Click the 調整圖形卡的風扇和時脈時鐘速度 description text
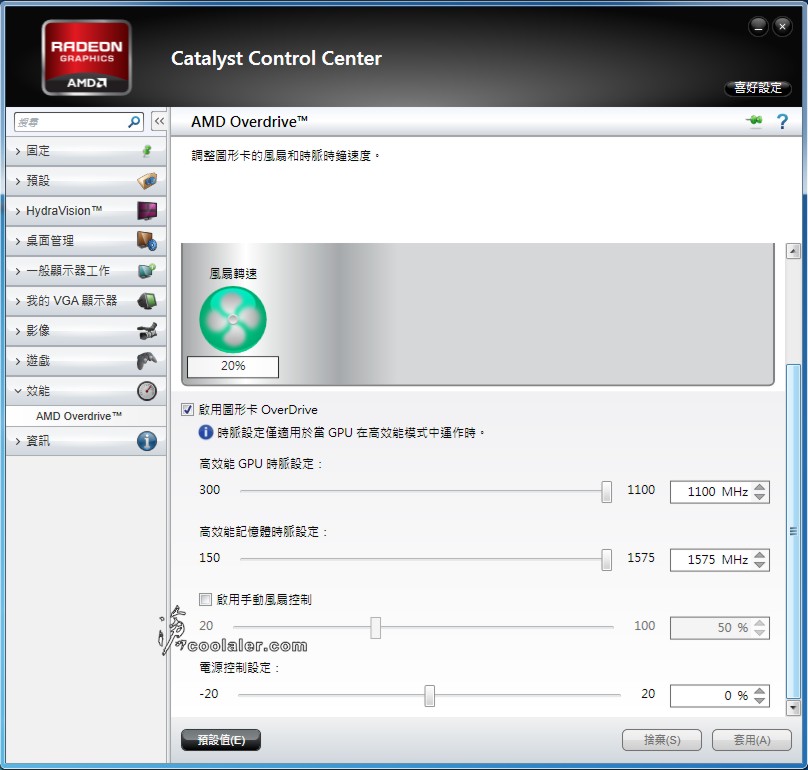The height and width of the screenshot is (770, 808). [285, 156]
